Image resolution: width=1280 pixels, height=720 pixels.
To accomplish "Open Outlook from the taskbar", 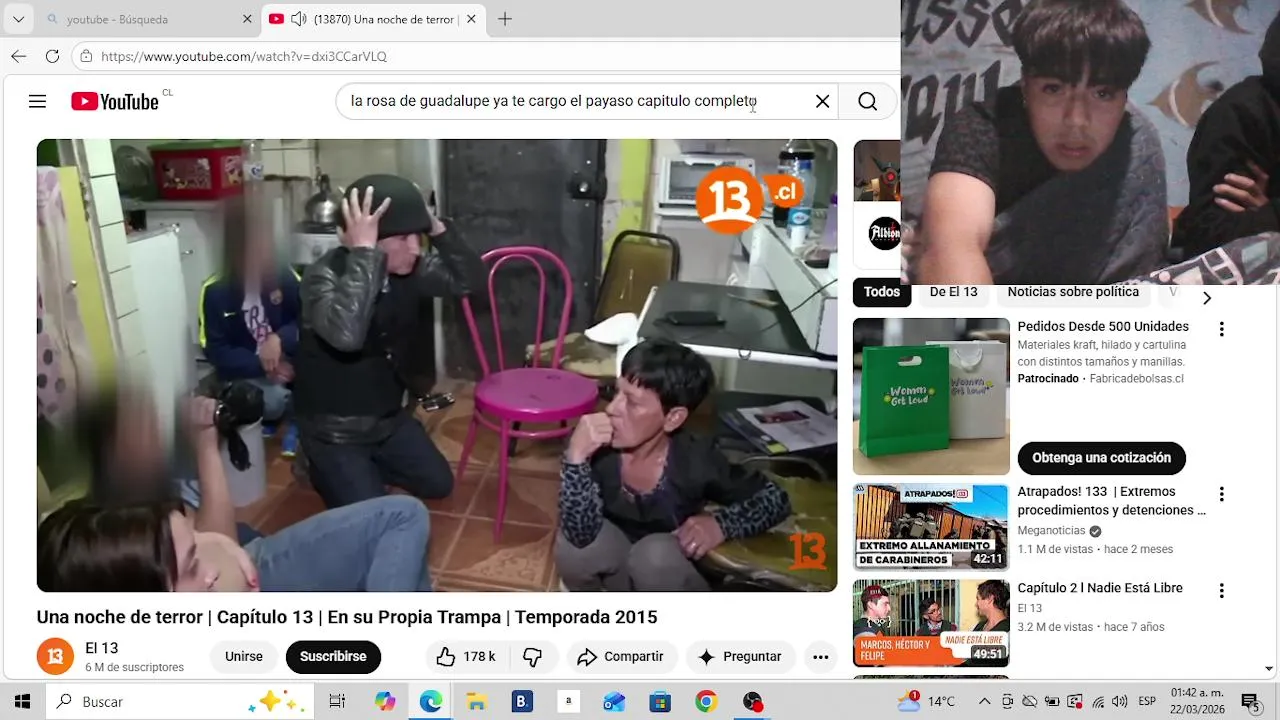I will 614,702.
